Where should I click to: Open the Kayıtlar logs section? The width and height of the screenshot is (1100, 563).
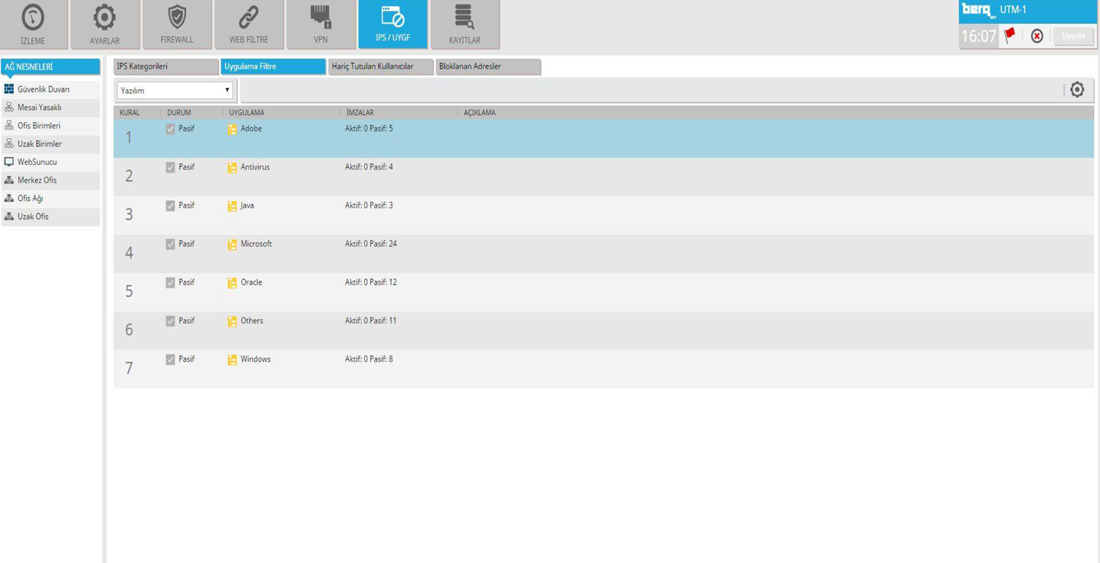click(x=464, y=24)
